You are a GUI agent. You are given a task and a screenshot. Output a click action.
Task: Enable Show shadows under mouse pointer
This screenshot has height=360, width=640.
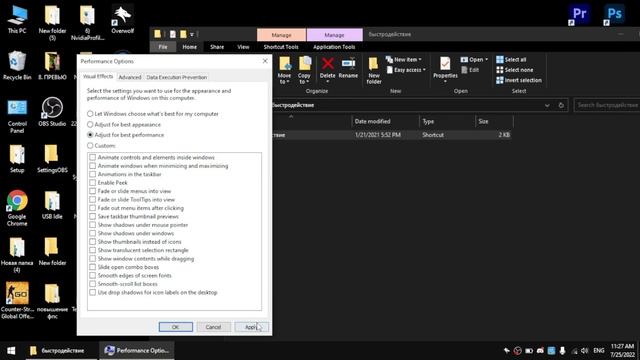[x=93, y=225]
